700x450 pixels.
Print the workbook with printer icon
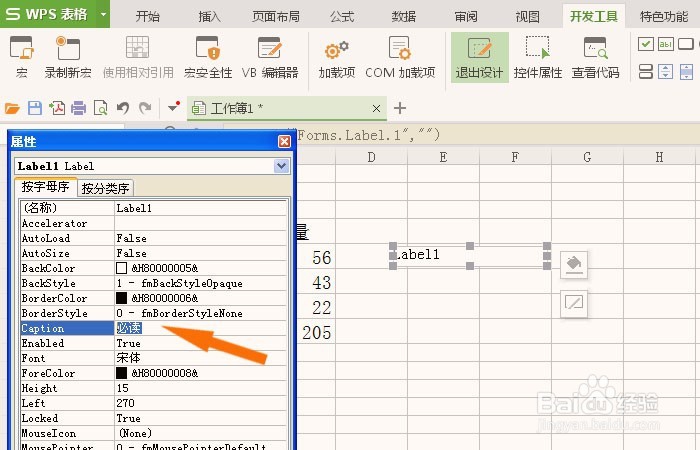pos(79,108)
